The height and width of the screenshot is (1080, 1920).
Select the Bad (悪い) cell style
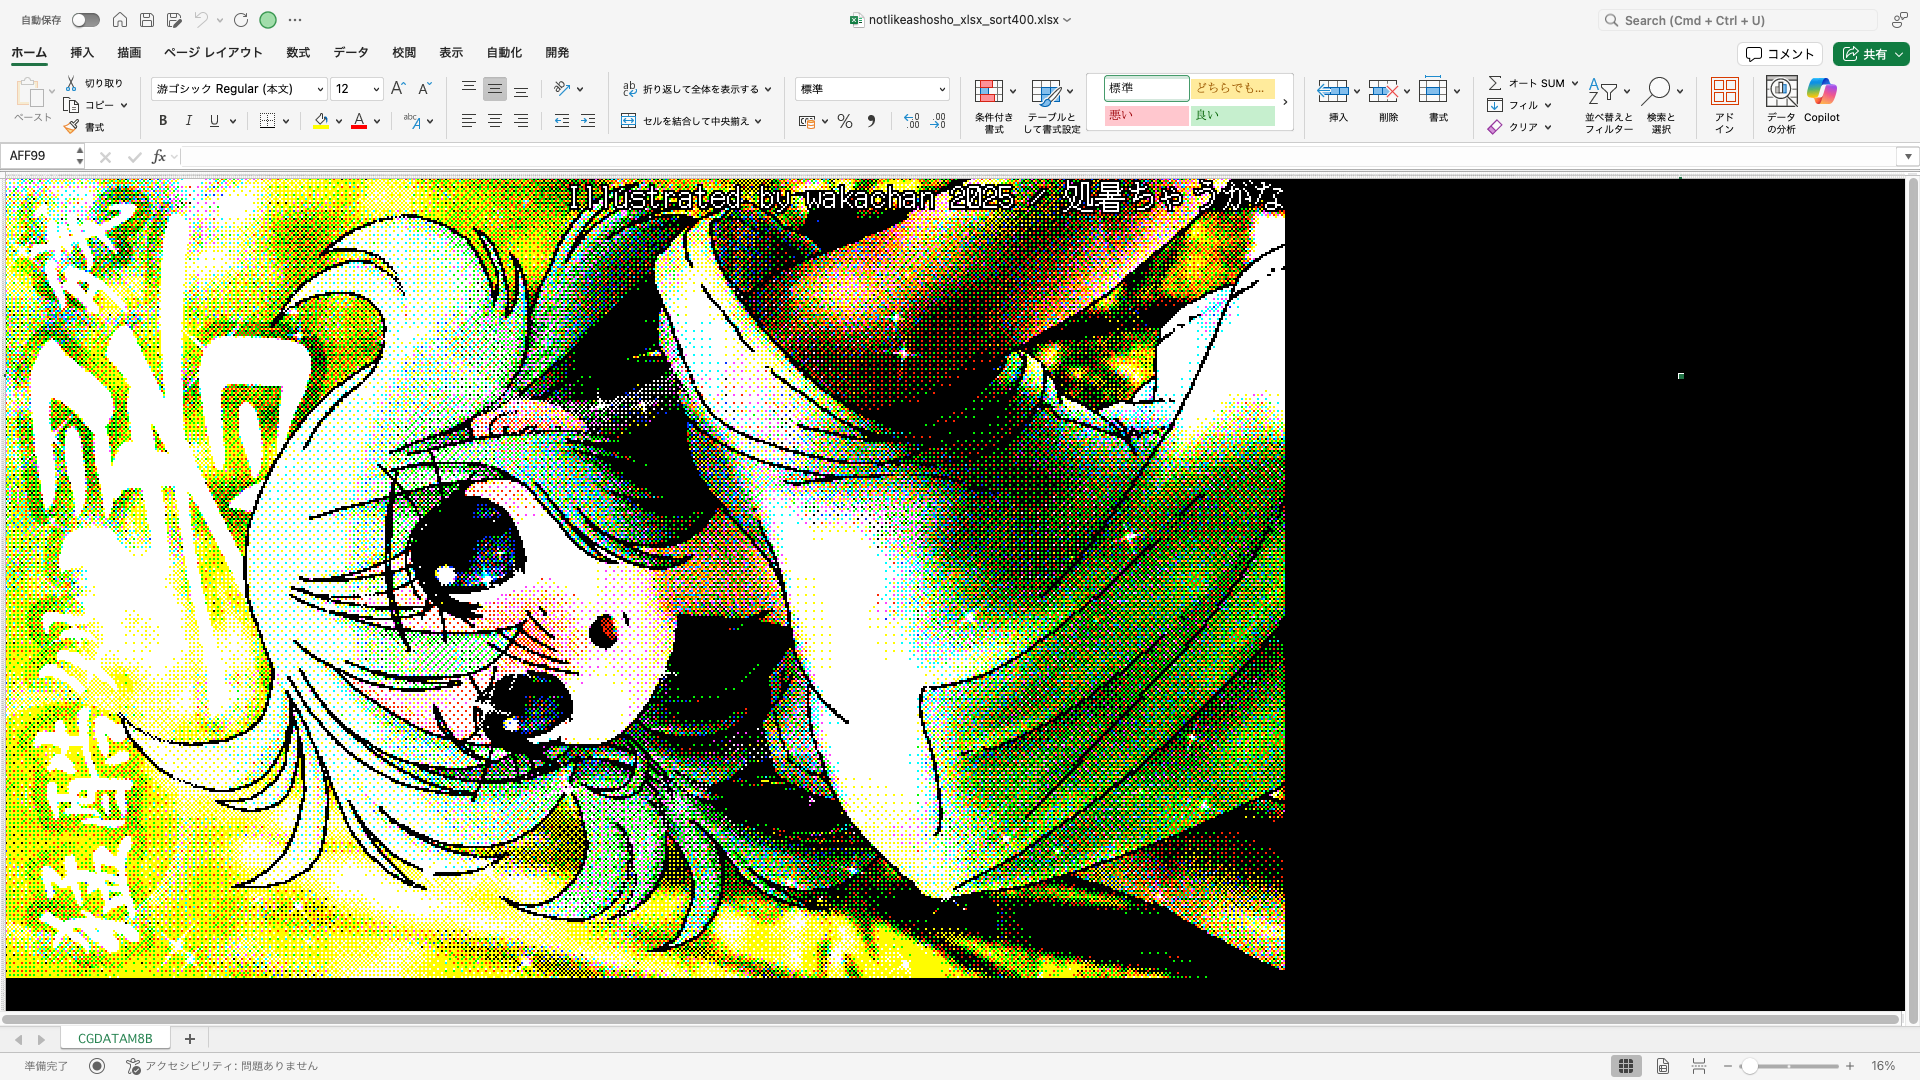click(x=1146, y=116)
